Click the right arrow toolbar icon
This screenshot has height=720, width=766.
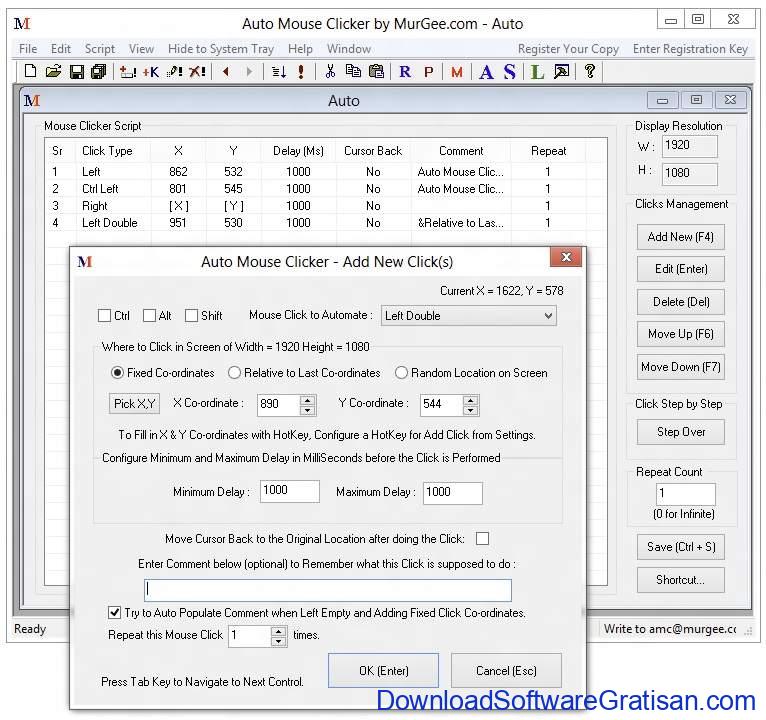coord(250,72)
